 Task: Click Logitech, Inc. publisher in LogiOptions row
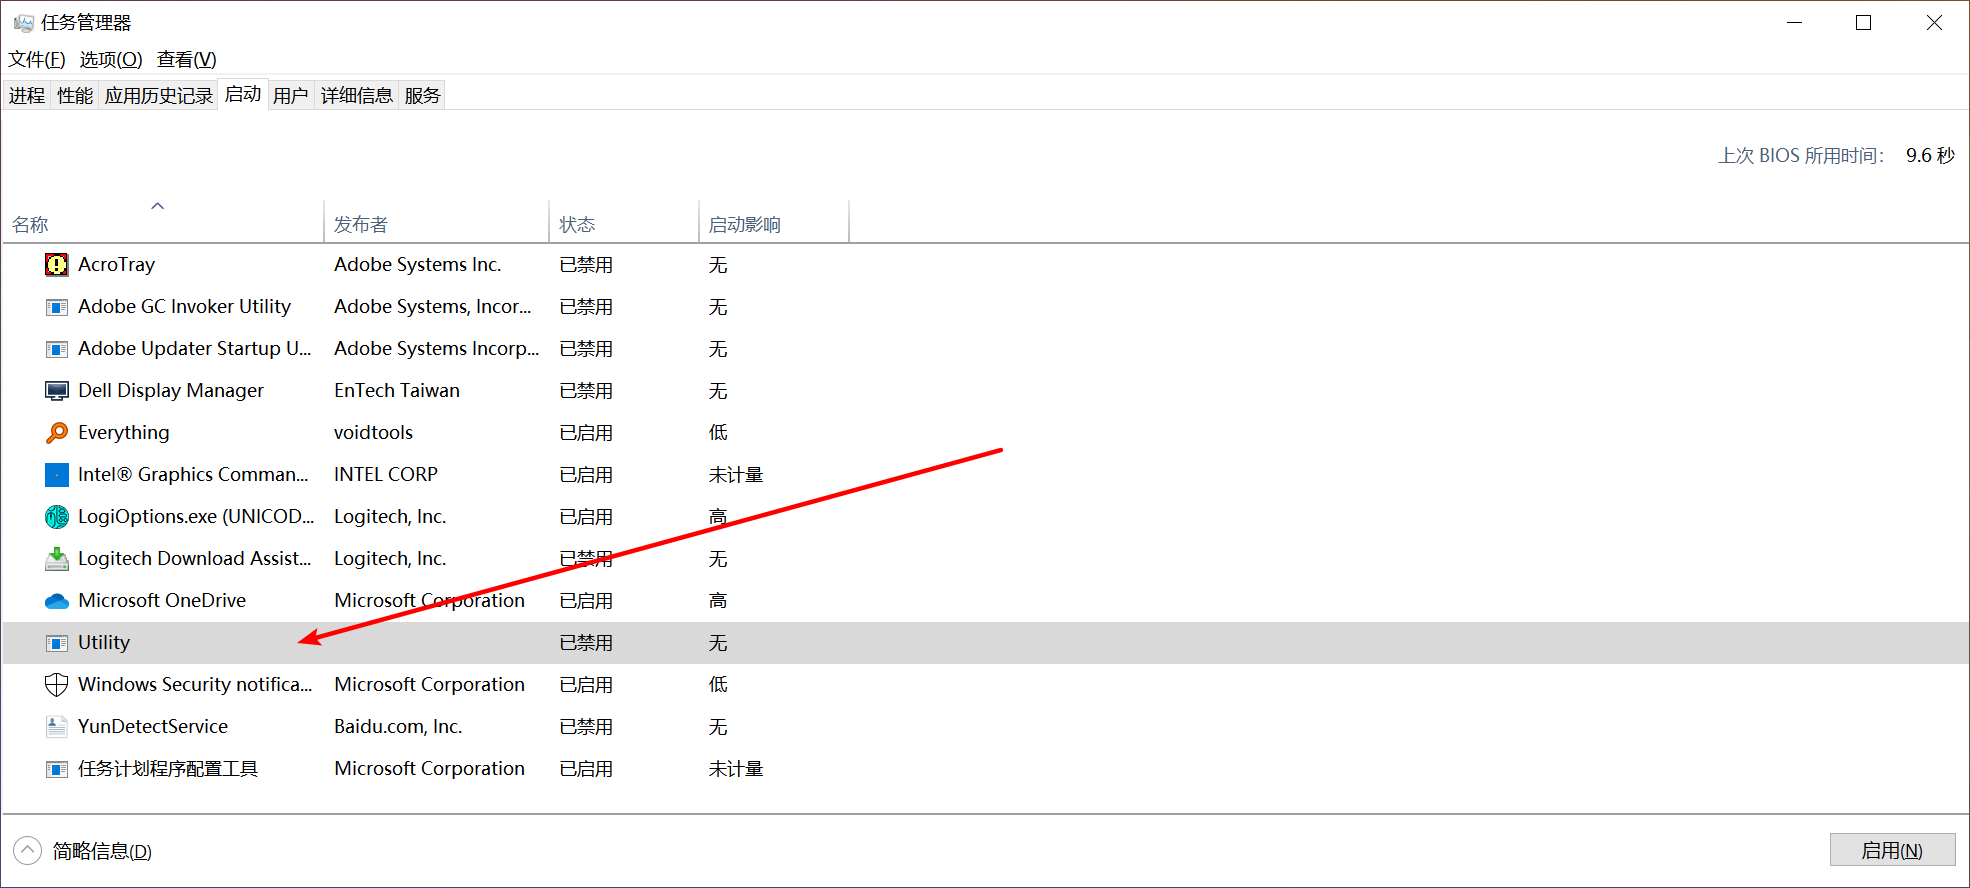tap(390, 516)
